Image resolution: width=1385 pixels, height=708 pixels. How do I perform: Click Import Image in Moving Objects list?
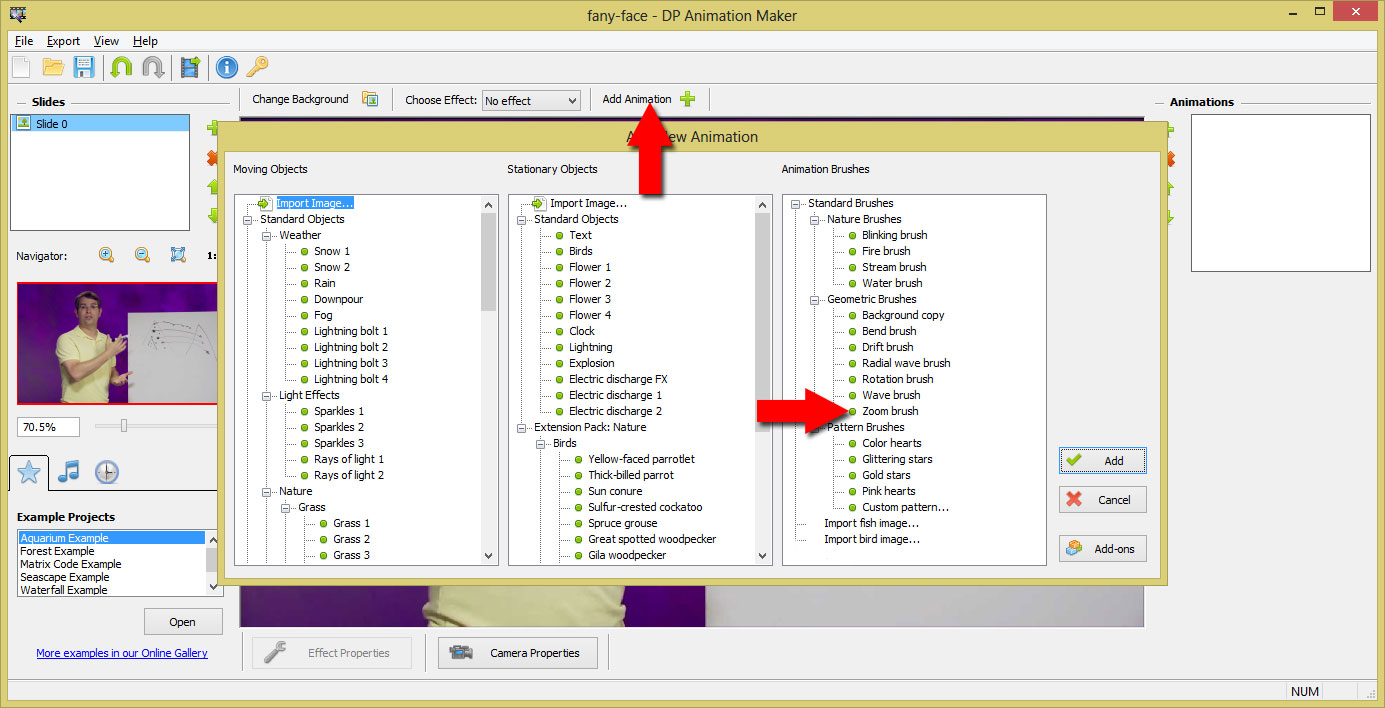point(315,203)
